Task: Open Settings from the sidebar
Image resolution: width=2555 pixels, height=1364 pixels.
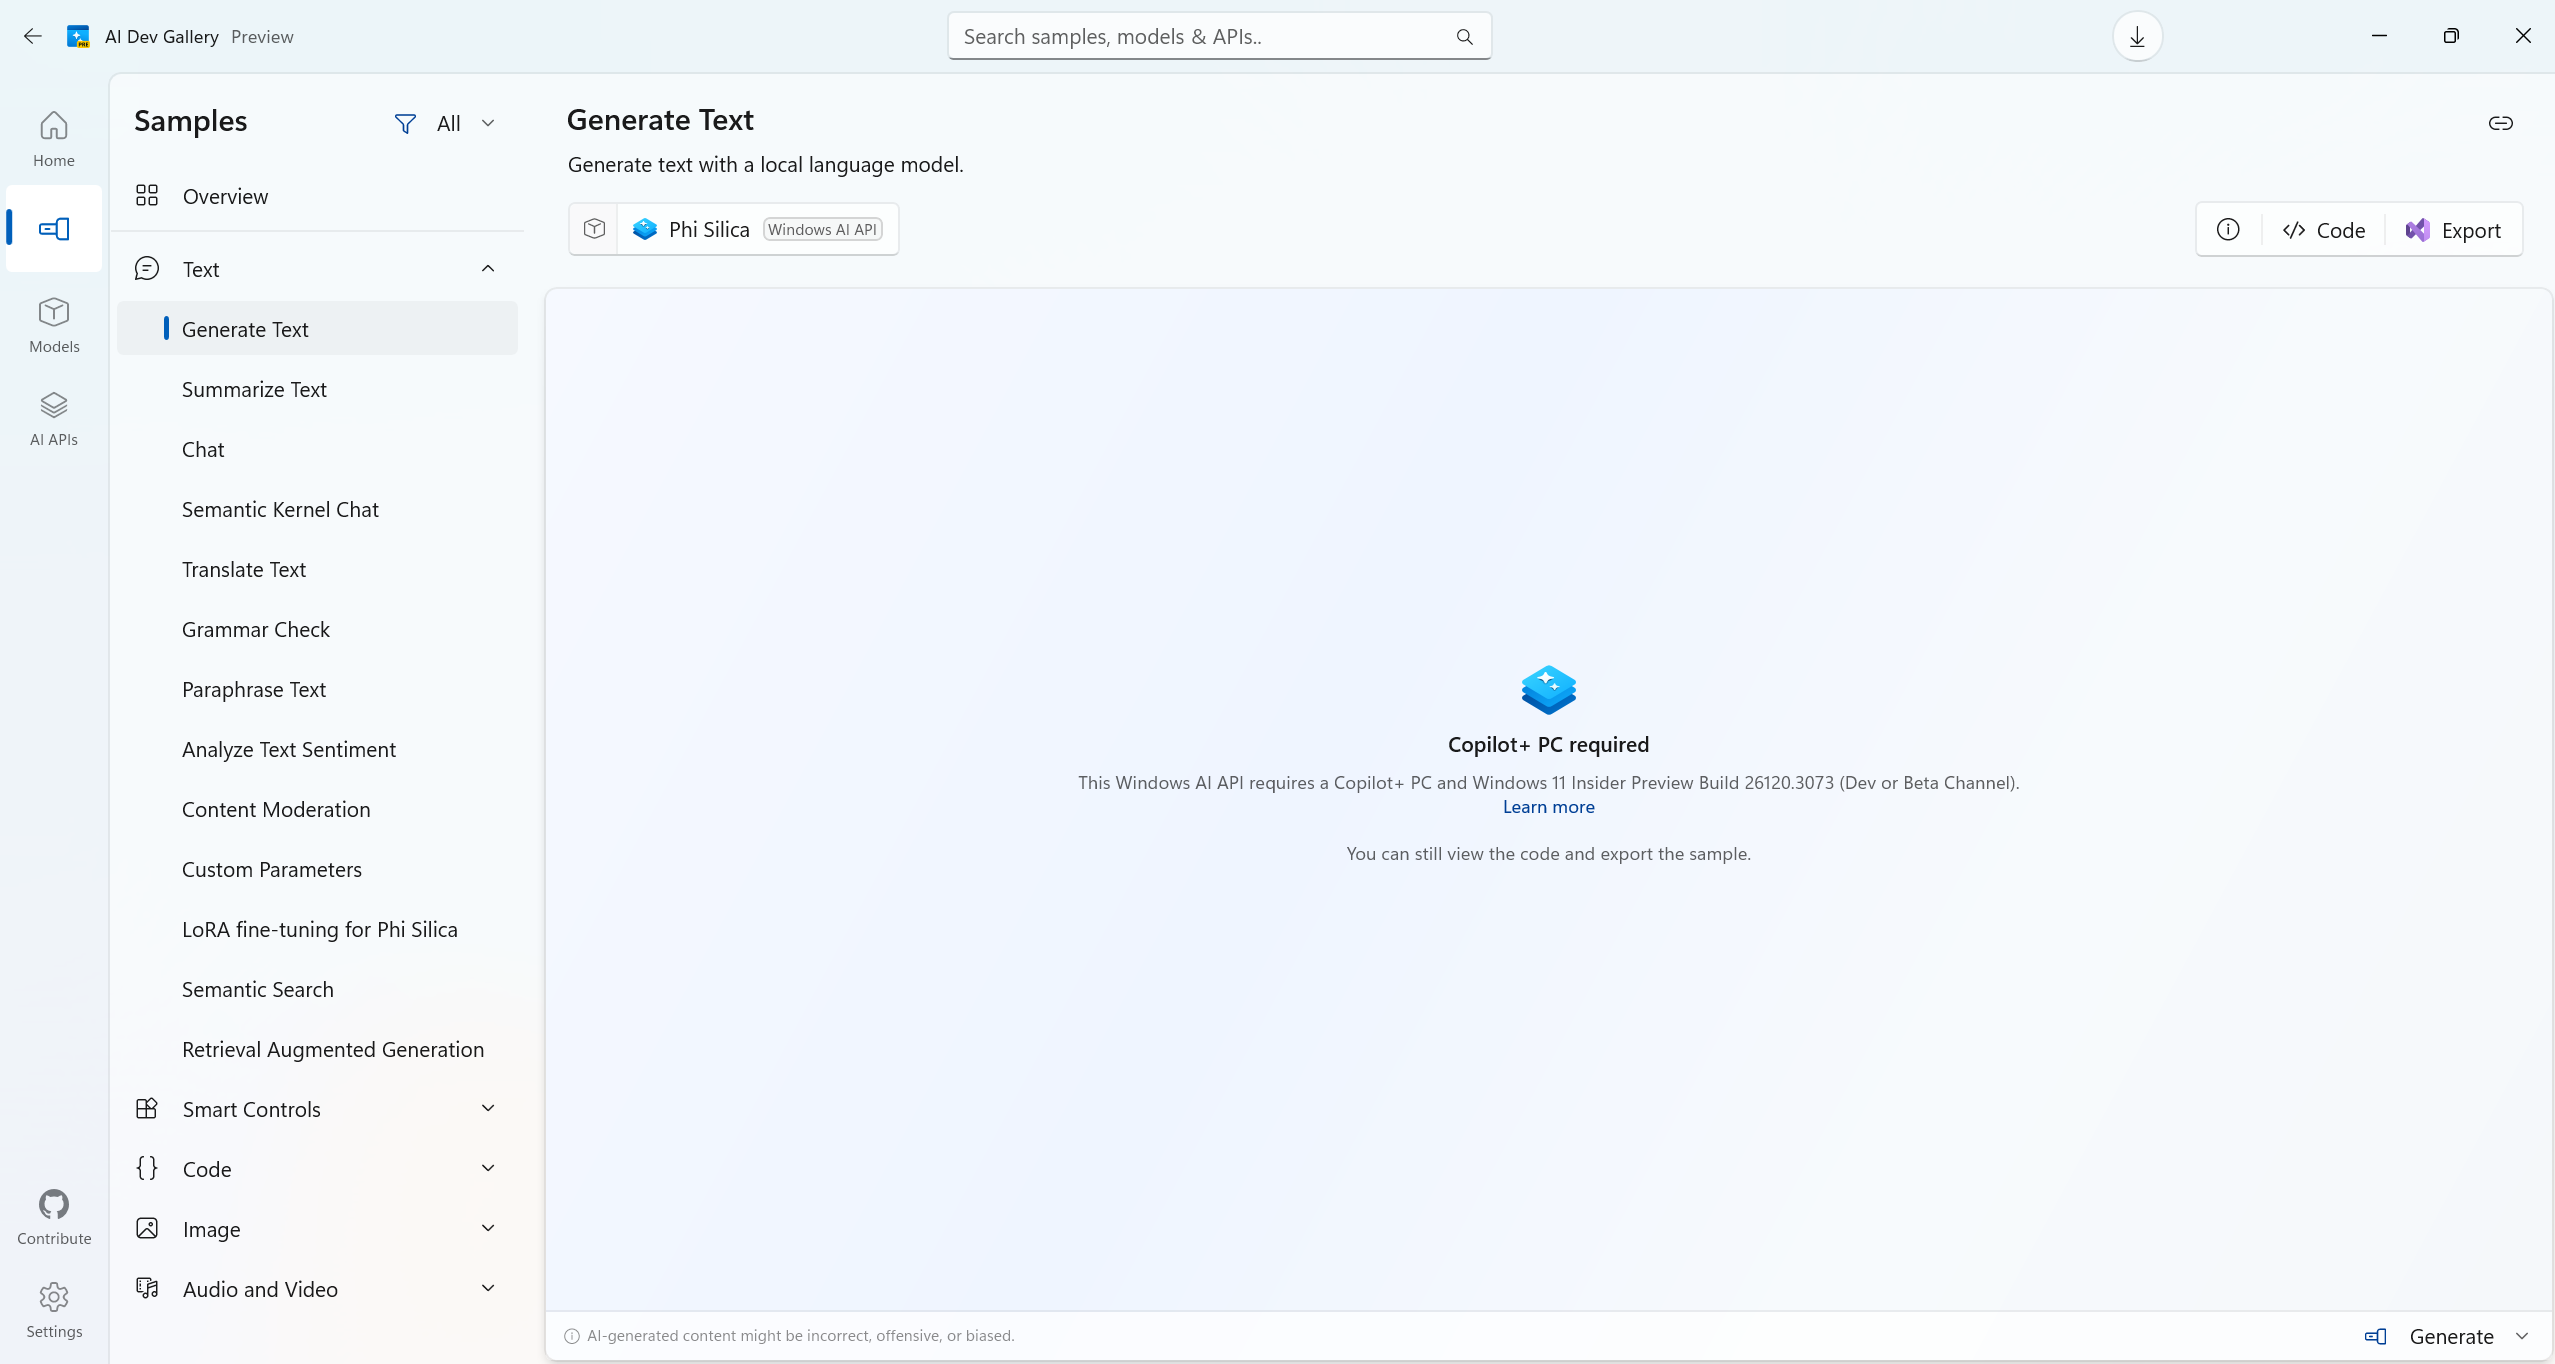Action: coord(54,1310)
